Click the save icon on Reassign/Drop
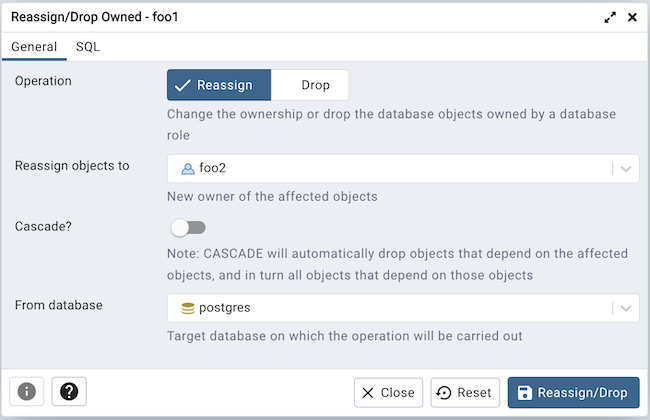The width and height of the screenshot is (650, 420). [525, 393]
